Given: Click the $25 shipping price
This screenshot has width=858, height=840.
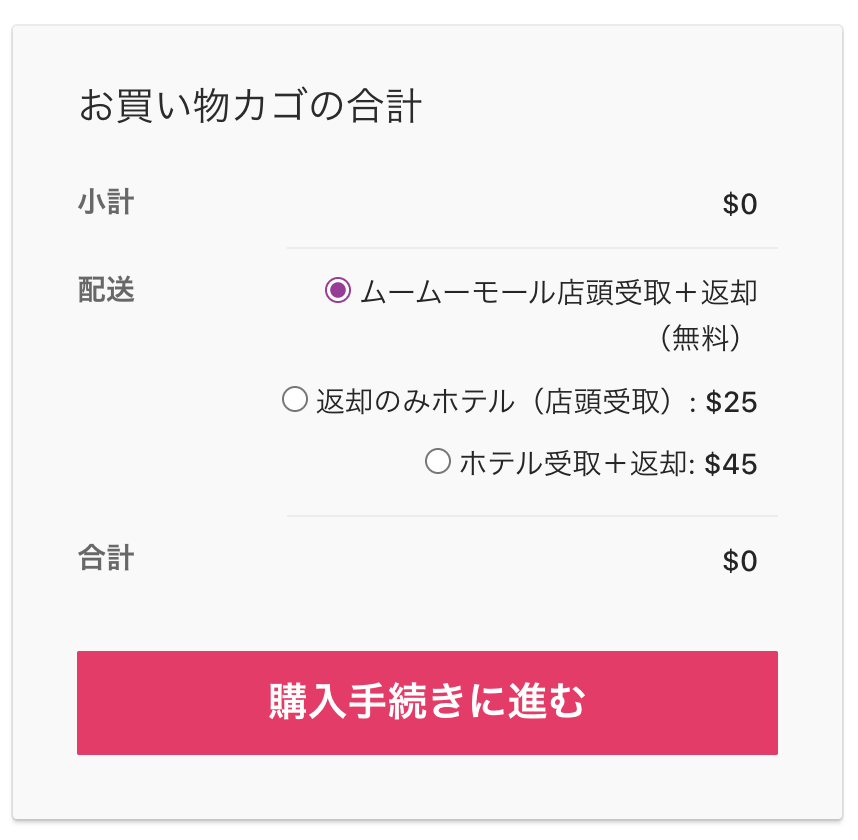Looking at the screenshot, I should [731, 403].
